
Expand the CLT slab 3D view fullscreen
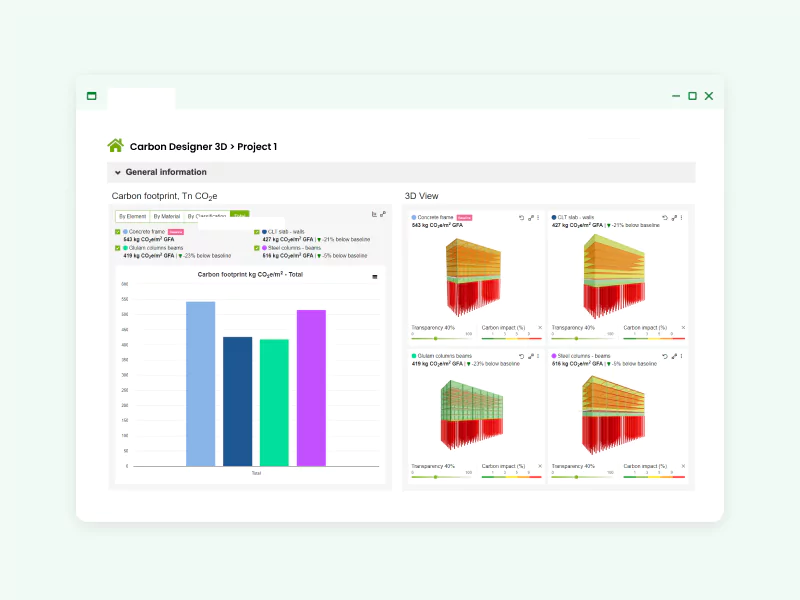pyautogui.click(x=673, y=217)
